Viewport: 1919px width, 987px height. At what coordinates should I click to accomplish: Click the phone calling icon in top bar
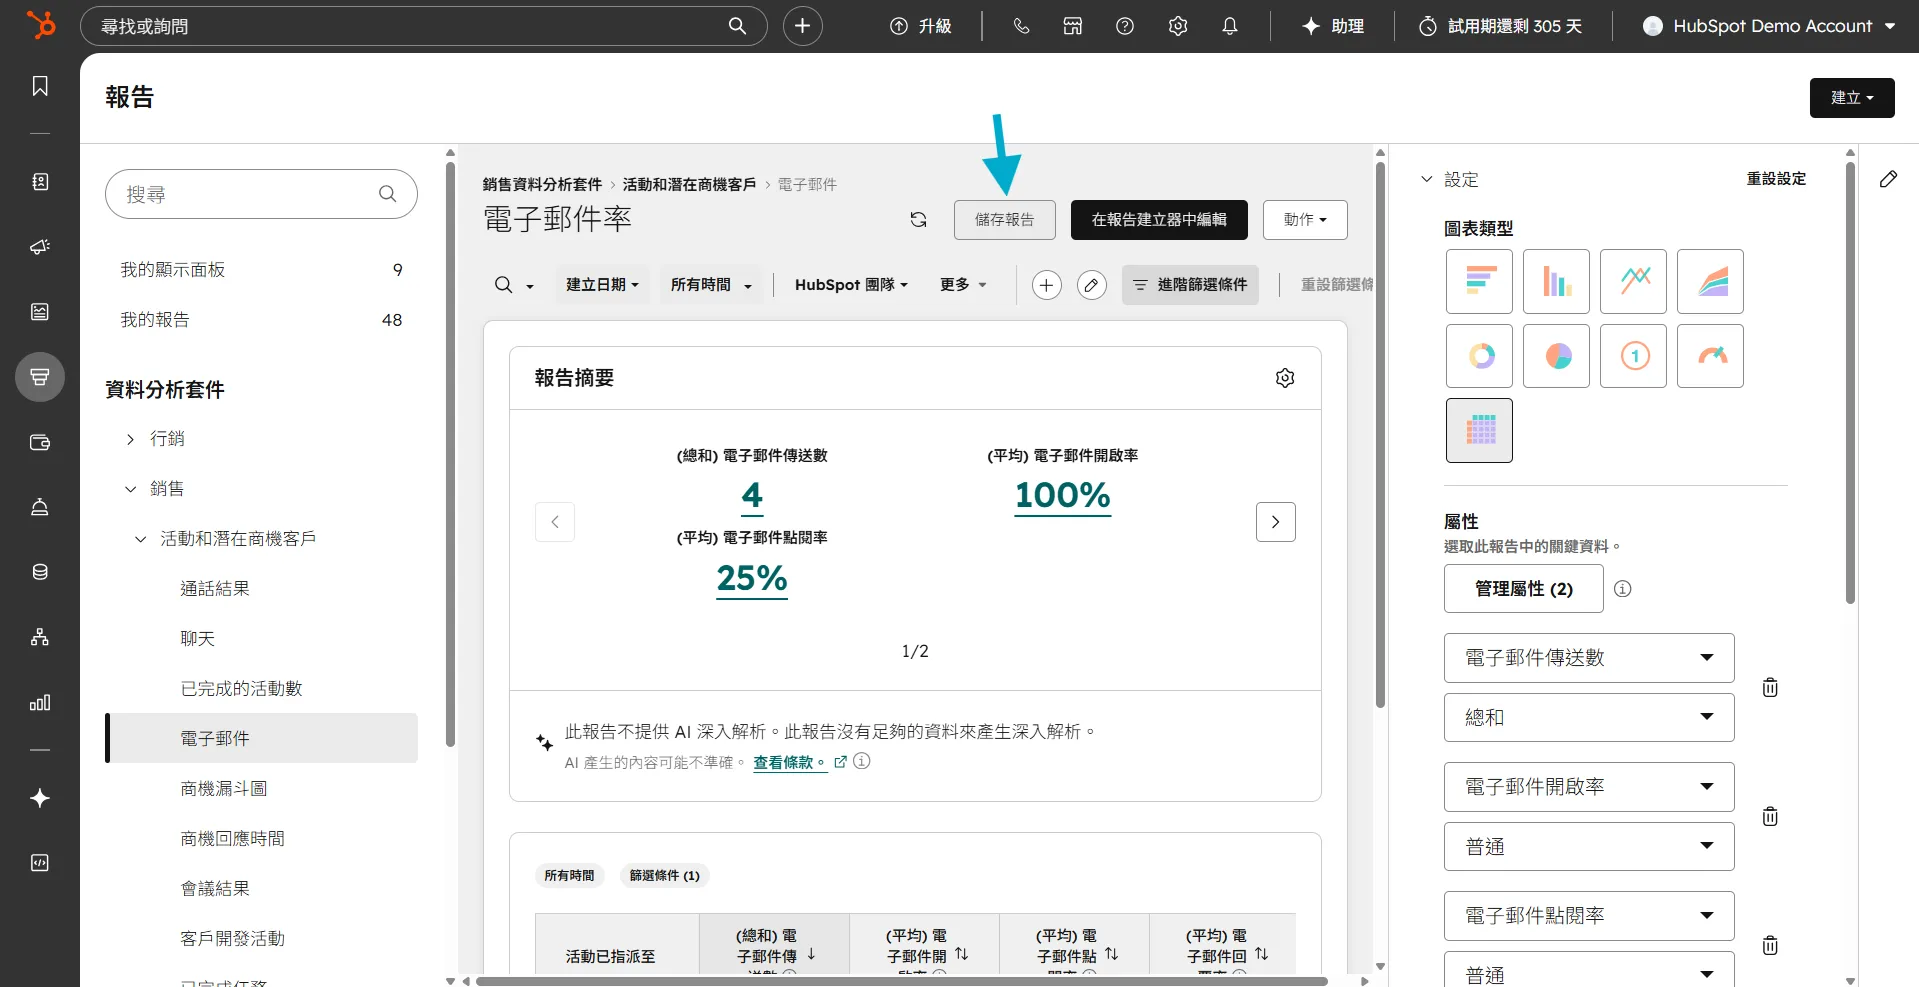click(x=1021, y=26)
